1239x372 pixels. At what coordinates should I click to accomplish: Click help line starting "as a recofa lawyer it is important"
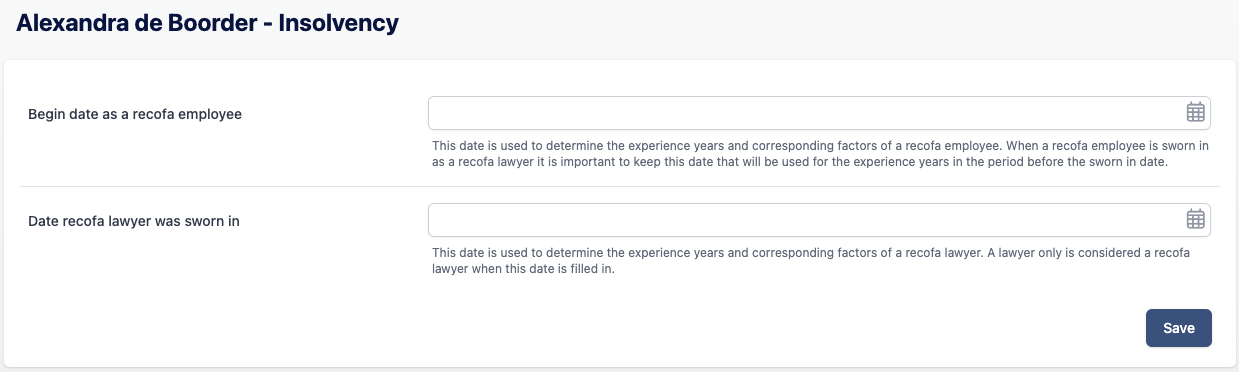click(800, 161)
